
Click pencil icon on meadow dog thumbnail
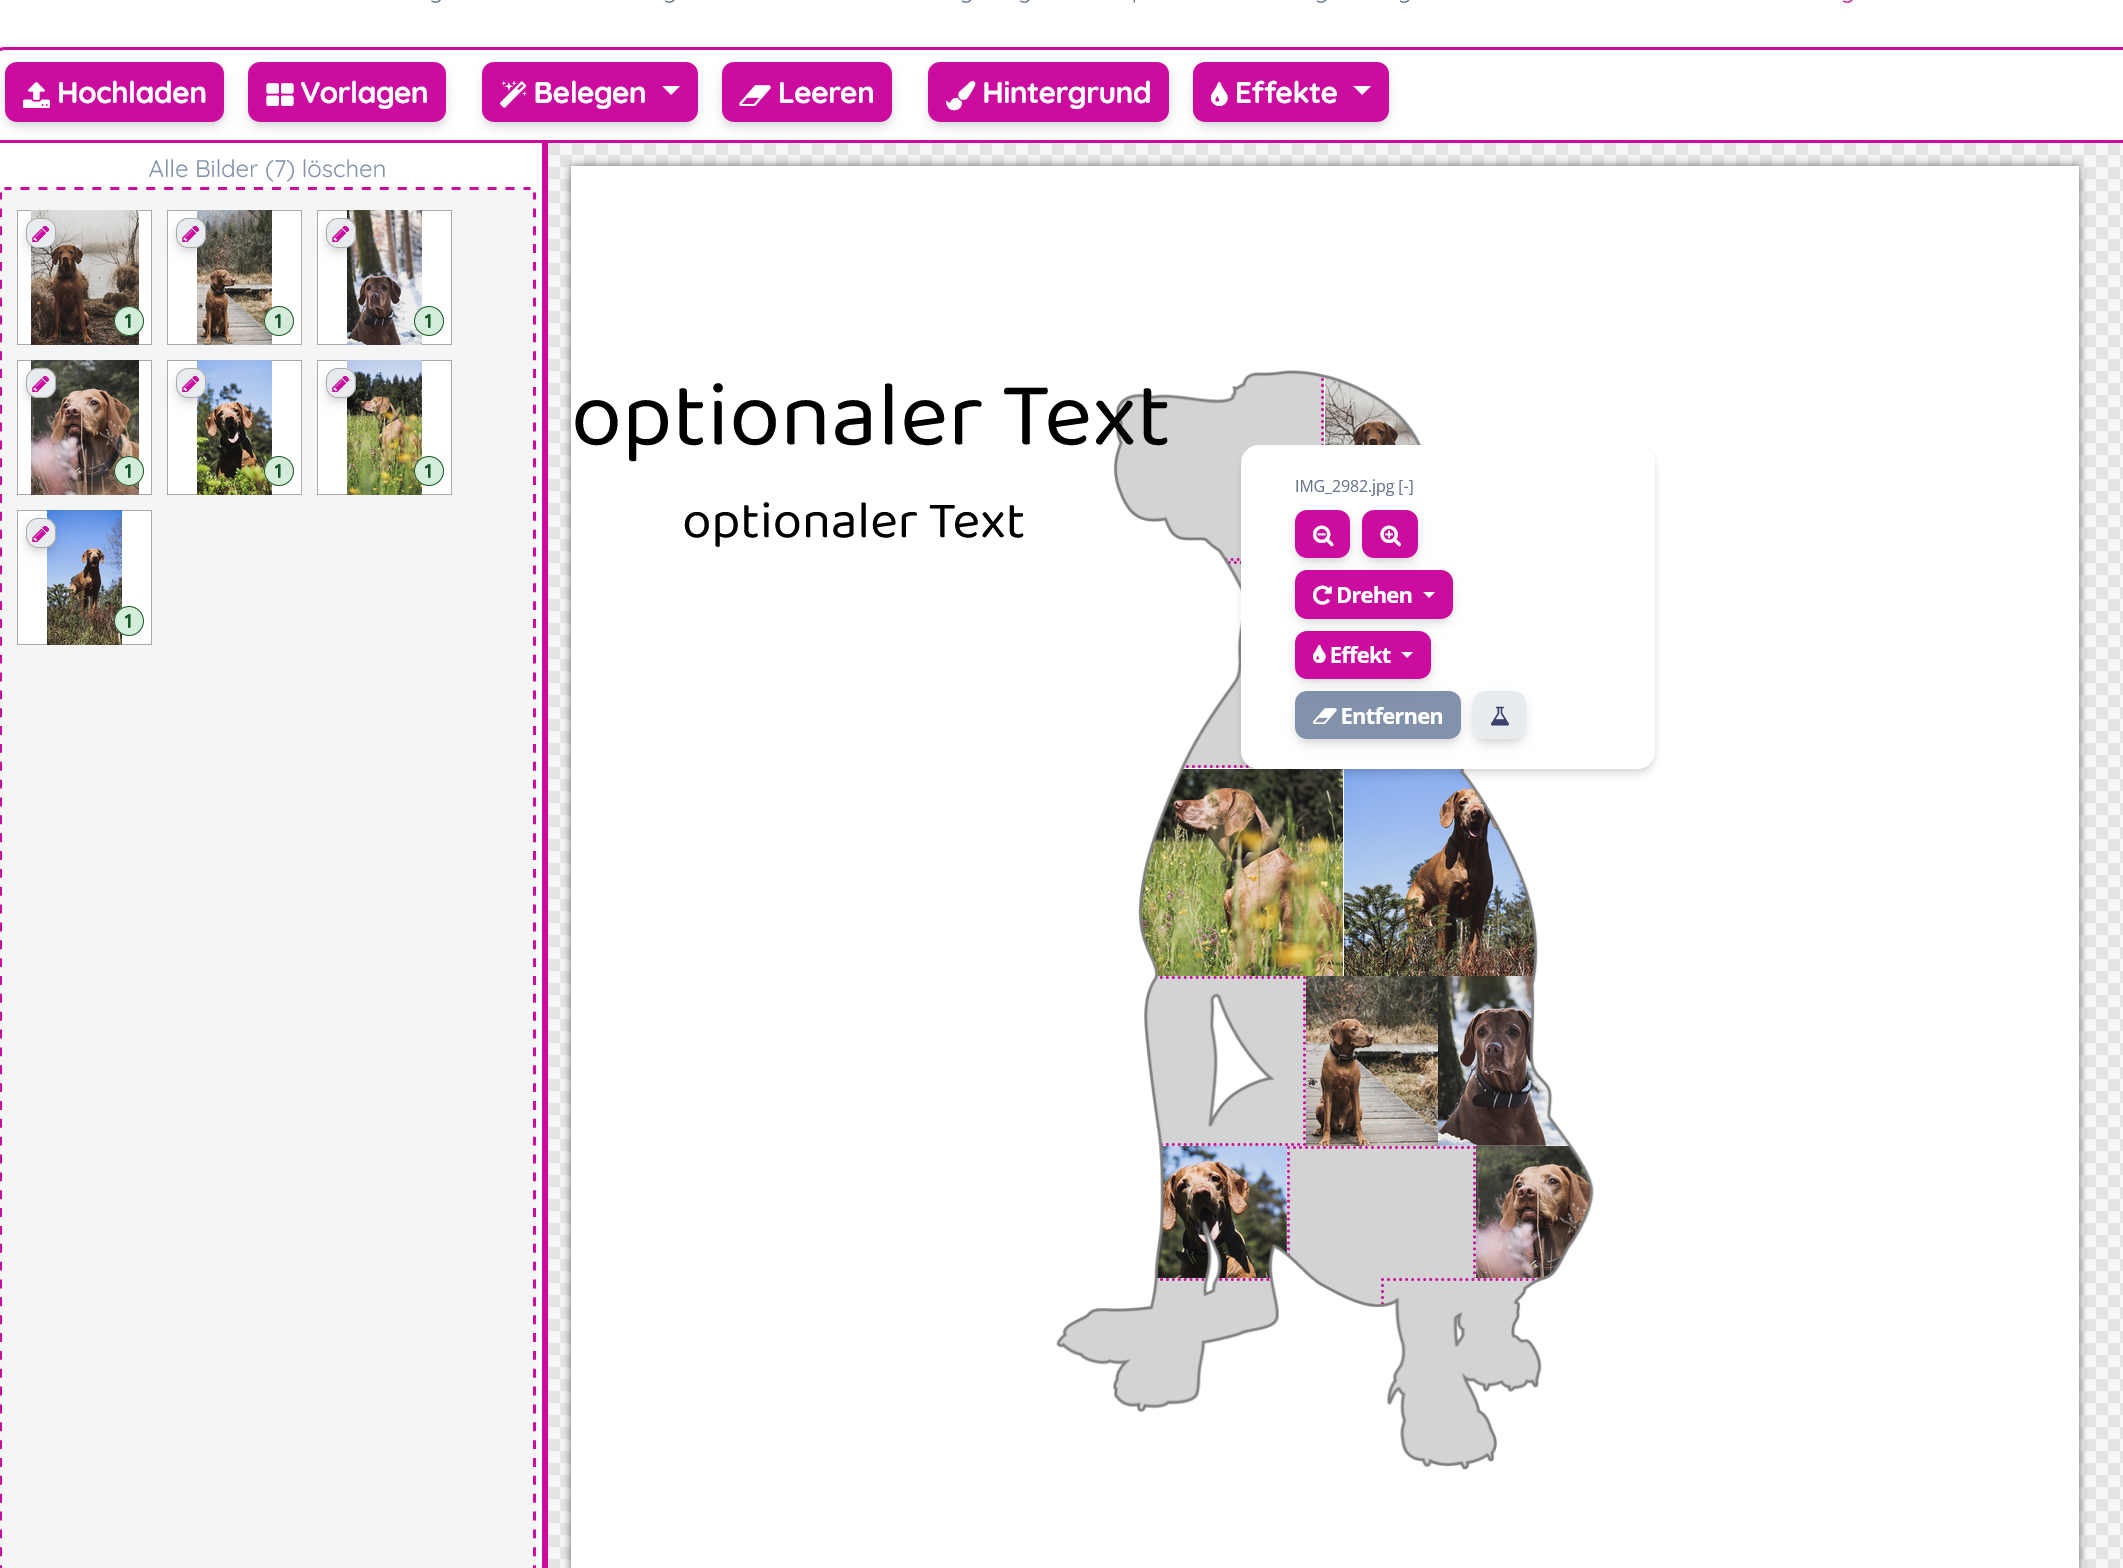point(341,384)
